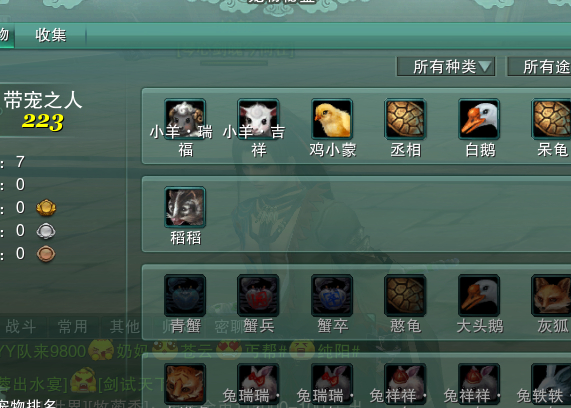Select the 大头鹅 goose pet icon
Image resolution: width=571 pixels, height=408 pixels.
click(x=479, y=295)
